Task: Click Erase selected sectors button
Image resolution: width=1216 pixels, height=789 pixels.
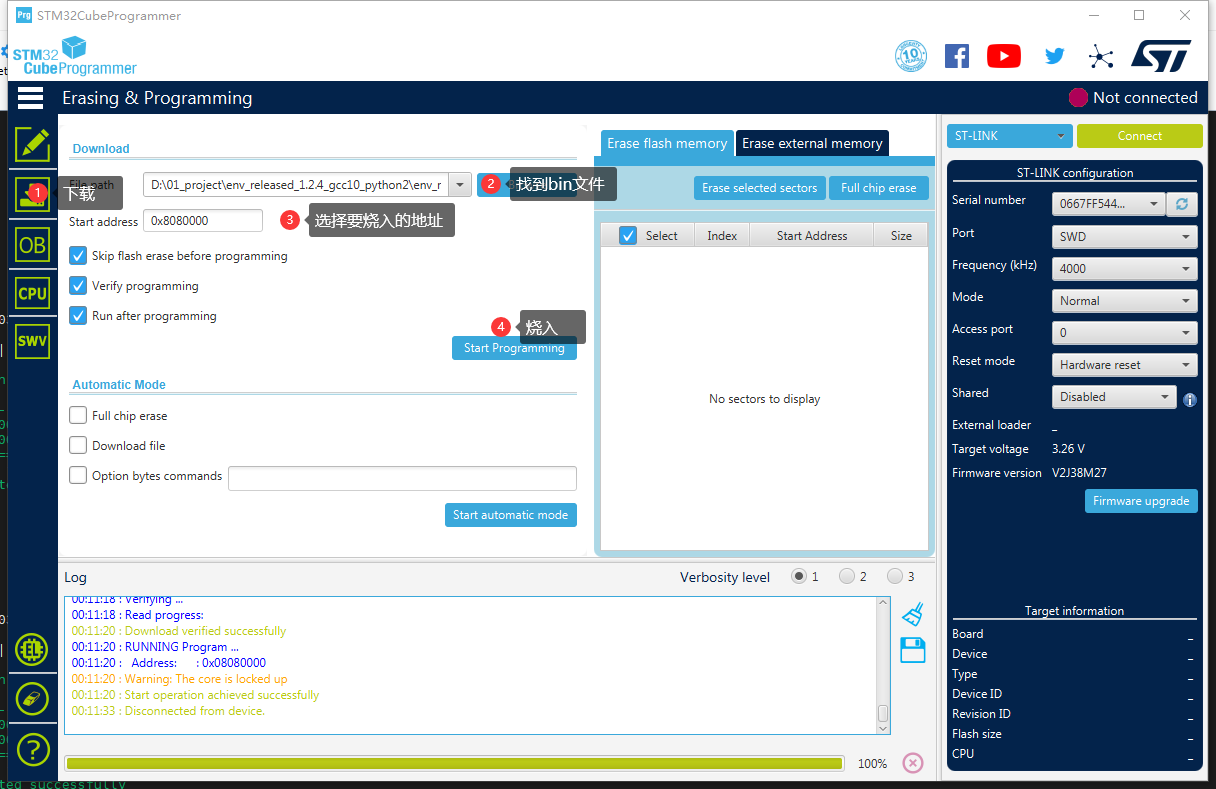Action: pyautogui.click(x=759, y=188)
